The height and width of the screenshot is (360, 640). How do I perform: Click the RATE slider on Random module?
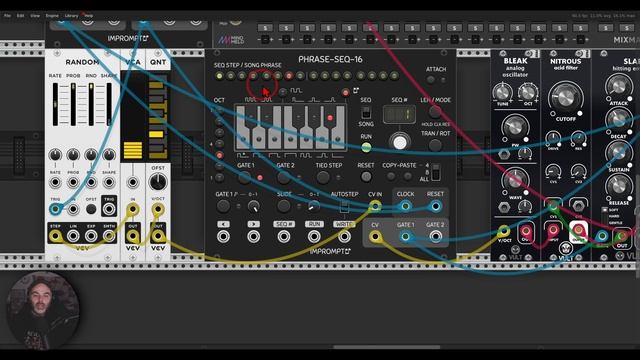coord(55,104)
